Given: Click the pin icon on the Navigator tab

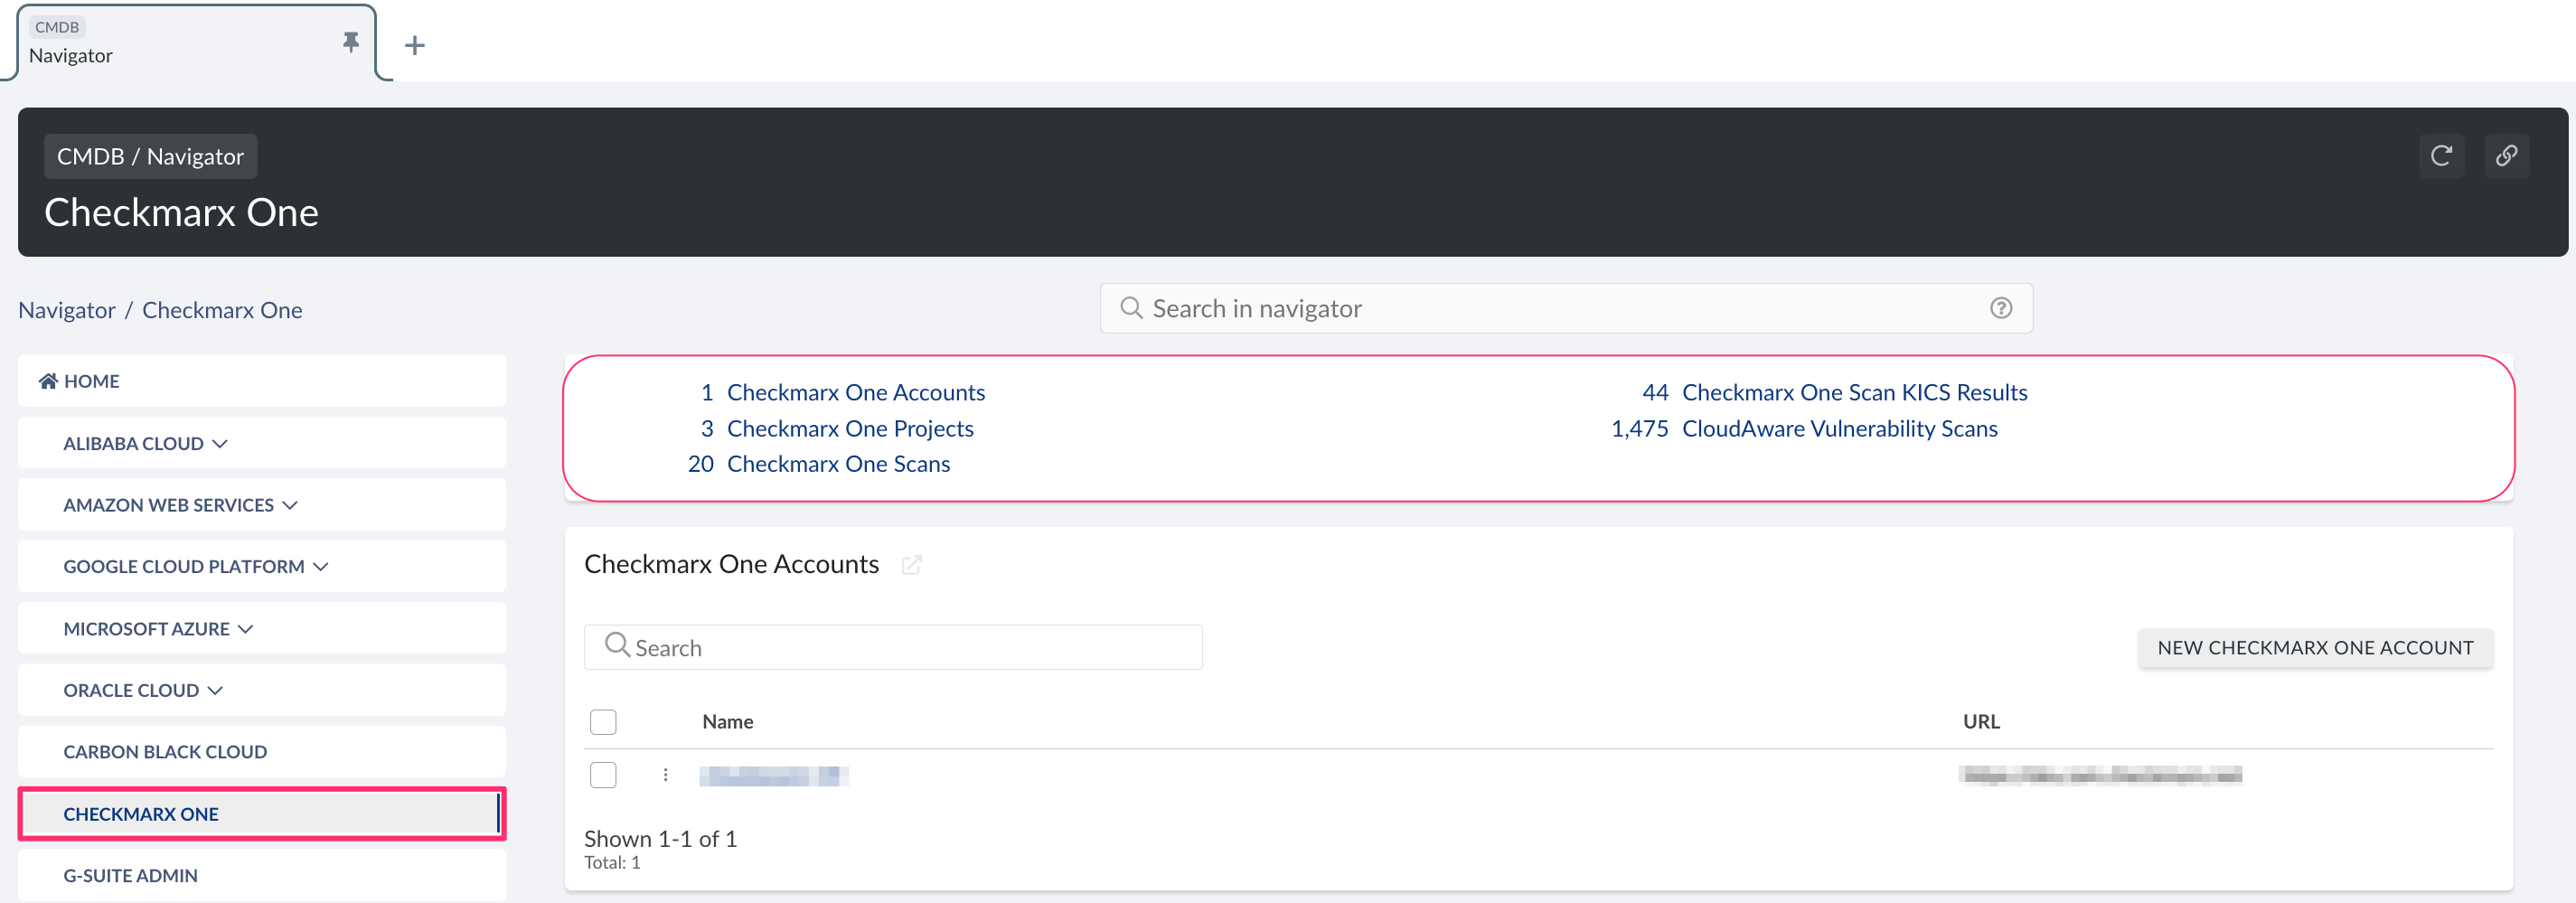Looking at the screenshot, I should click(x=350, y=42).
